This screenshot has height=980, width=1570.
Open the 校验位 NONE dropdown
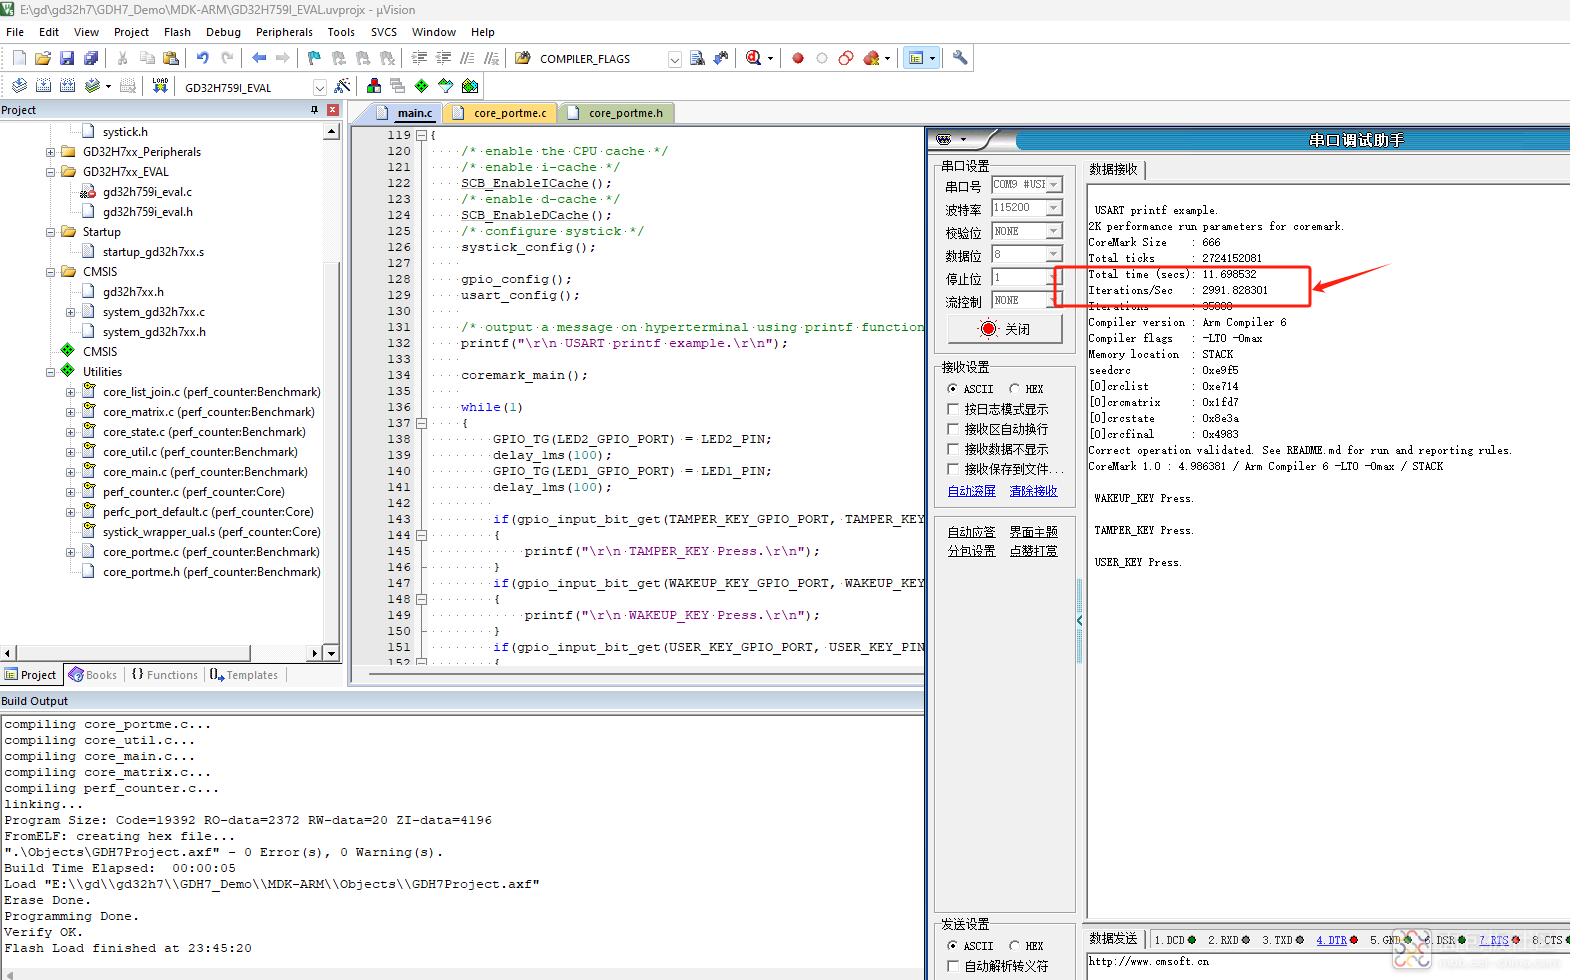[x=1054, y=231]
